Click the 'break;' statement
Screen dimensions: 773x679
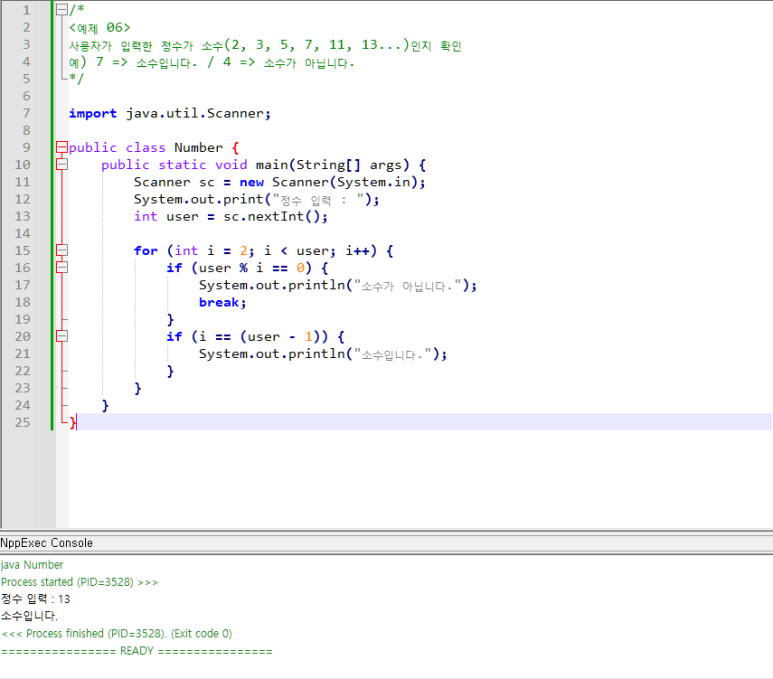point(222,302)
